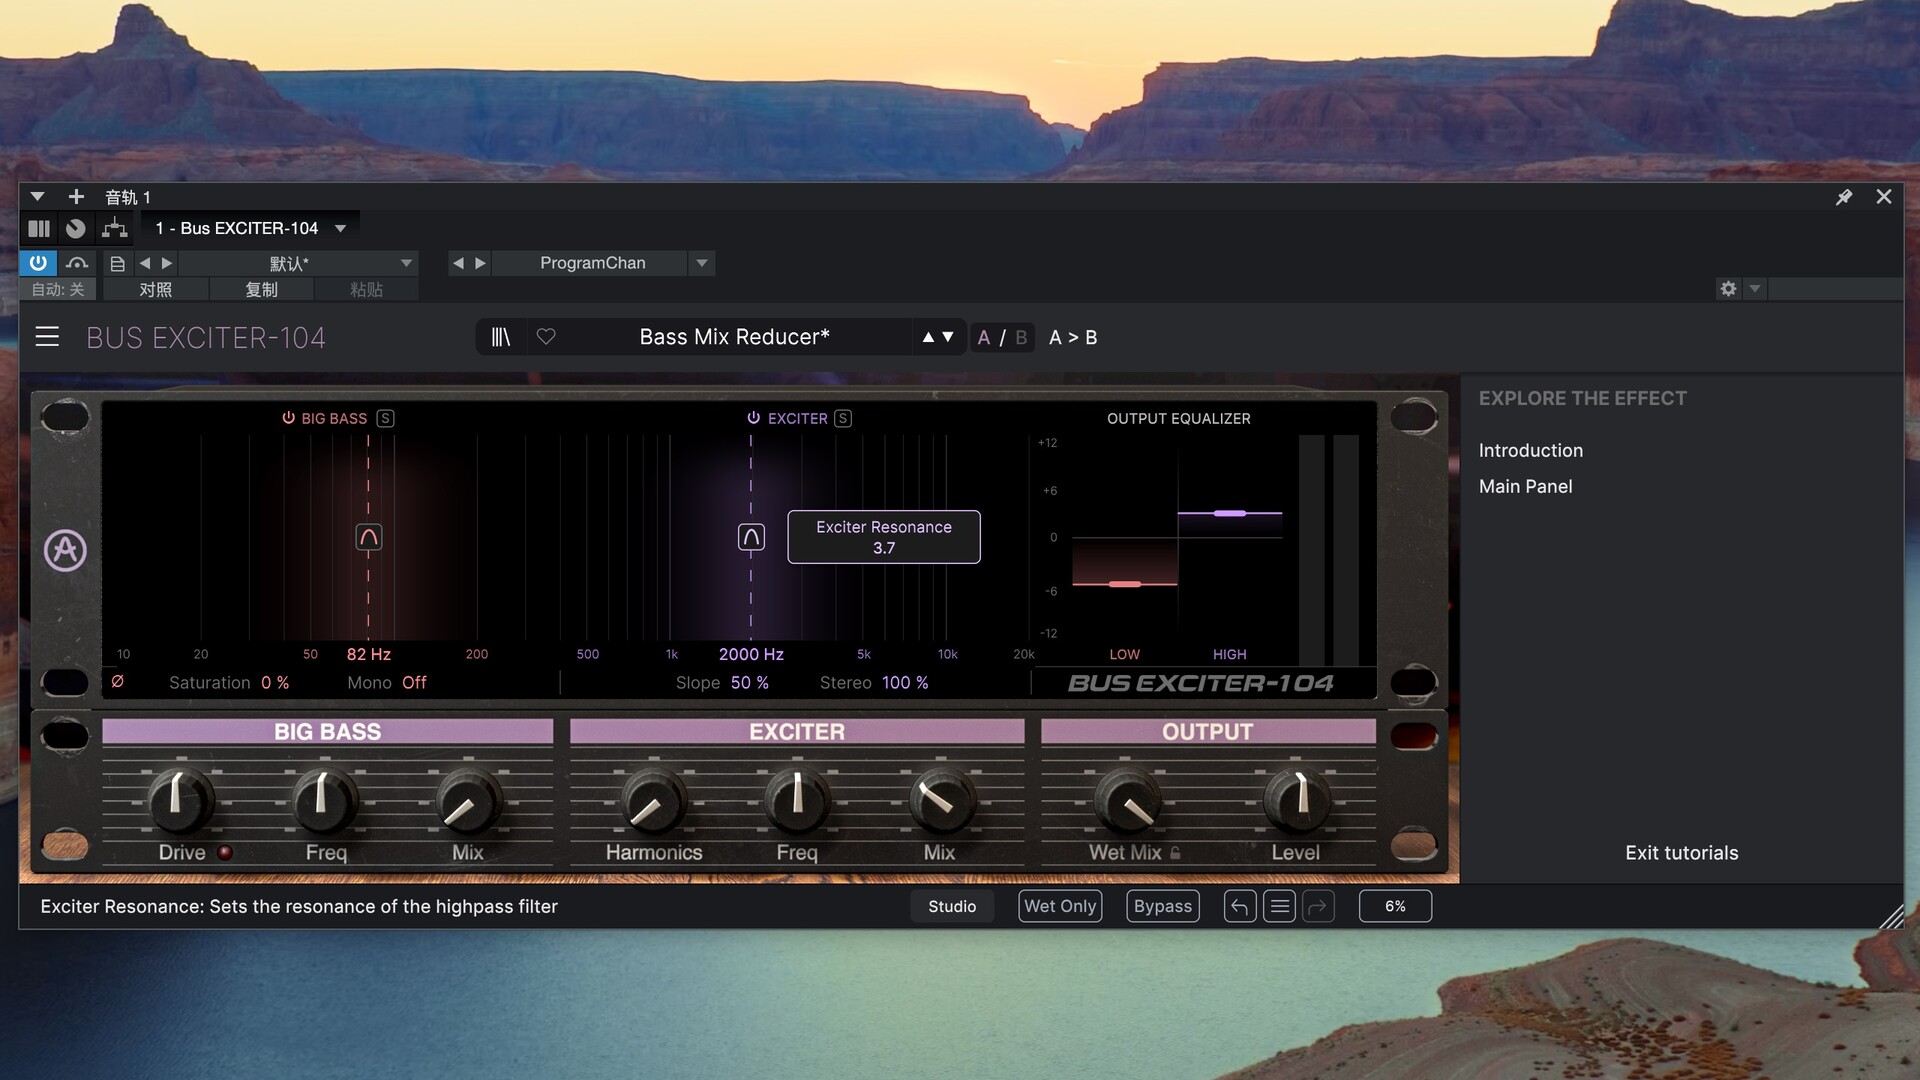
Task: Click the 复制 copy button
Action: [261, 289]
